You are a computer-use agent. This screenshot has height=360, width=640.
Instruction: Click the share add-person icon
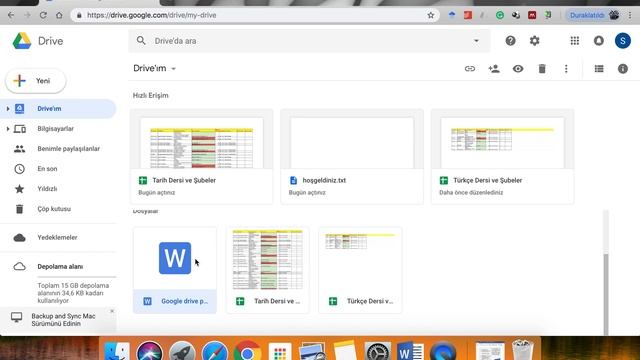click(x=494, y=69)
